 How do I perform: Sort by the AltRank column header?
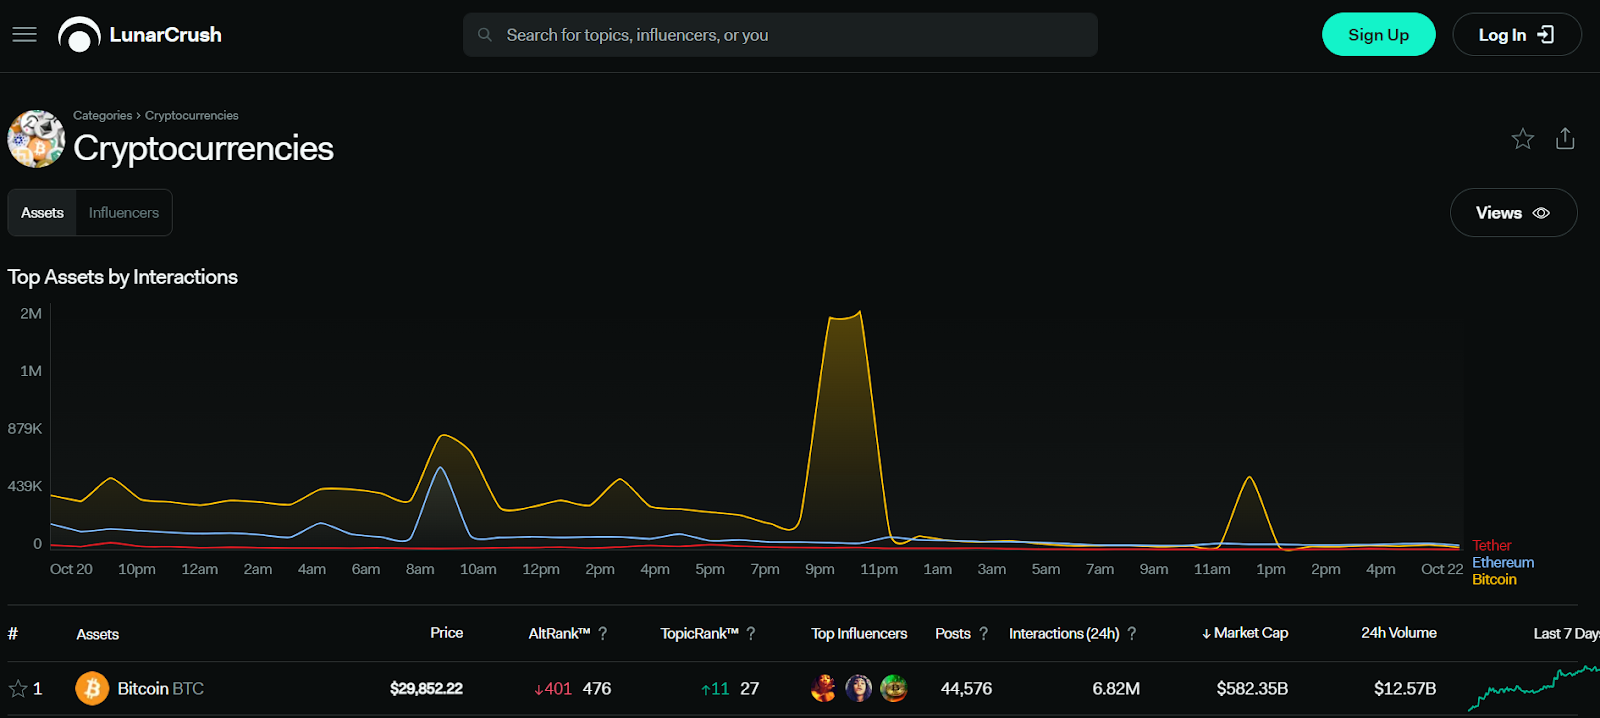coord(559,634)
